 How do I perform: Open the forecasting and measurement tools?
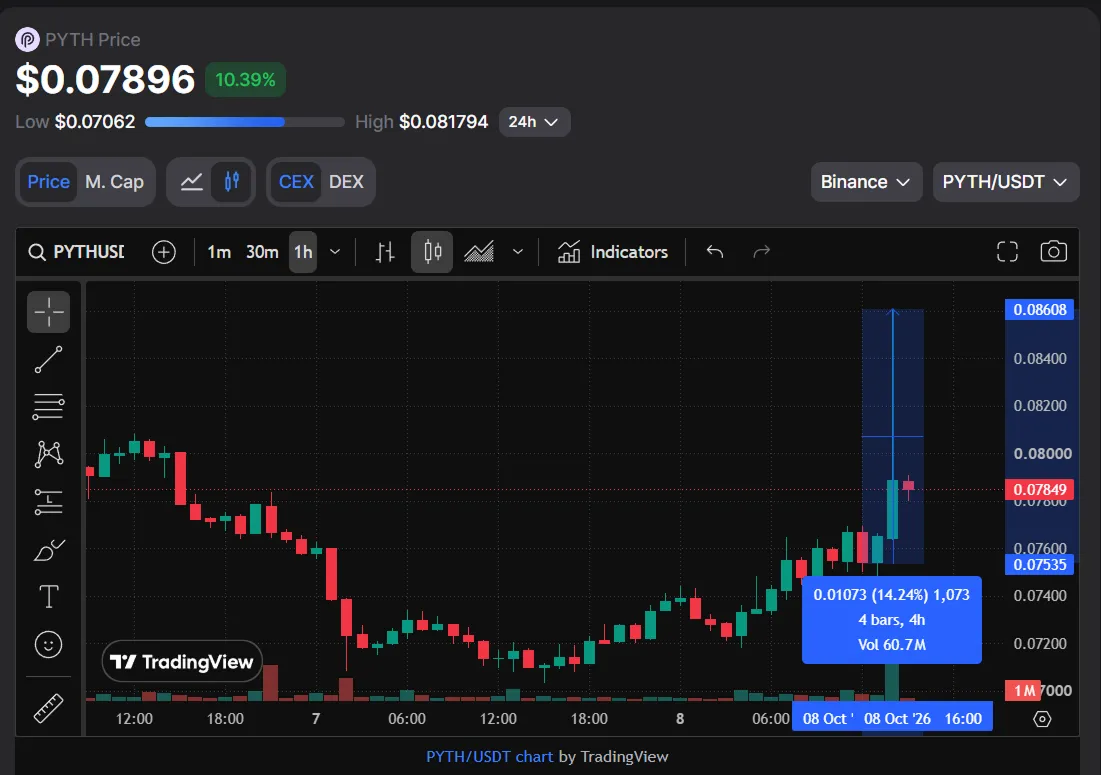pyautogui.click(x=48, y=502)
